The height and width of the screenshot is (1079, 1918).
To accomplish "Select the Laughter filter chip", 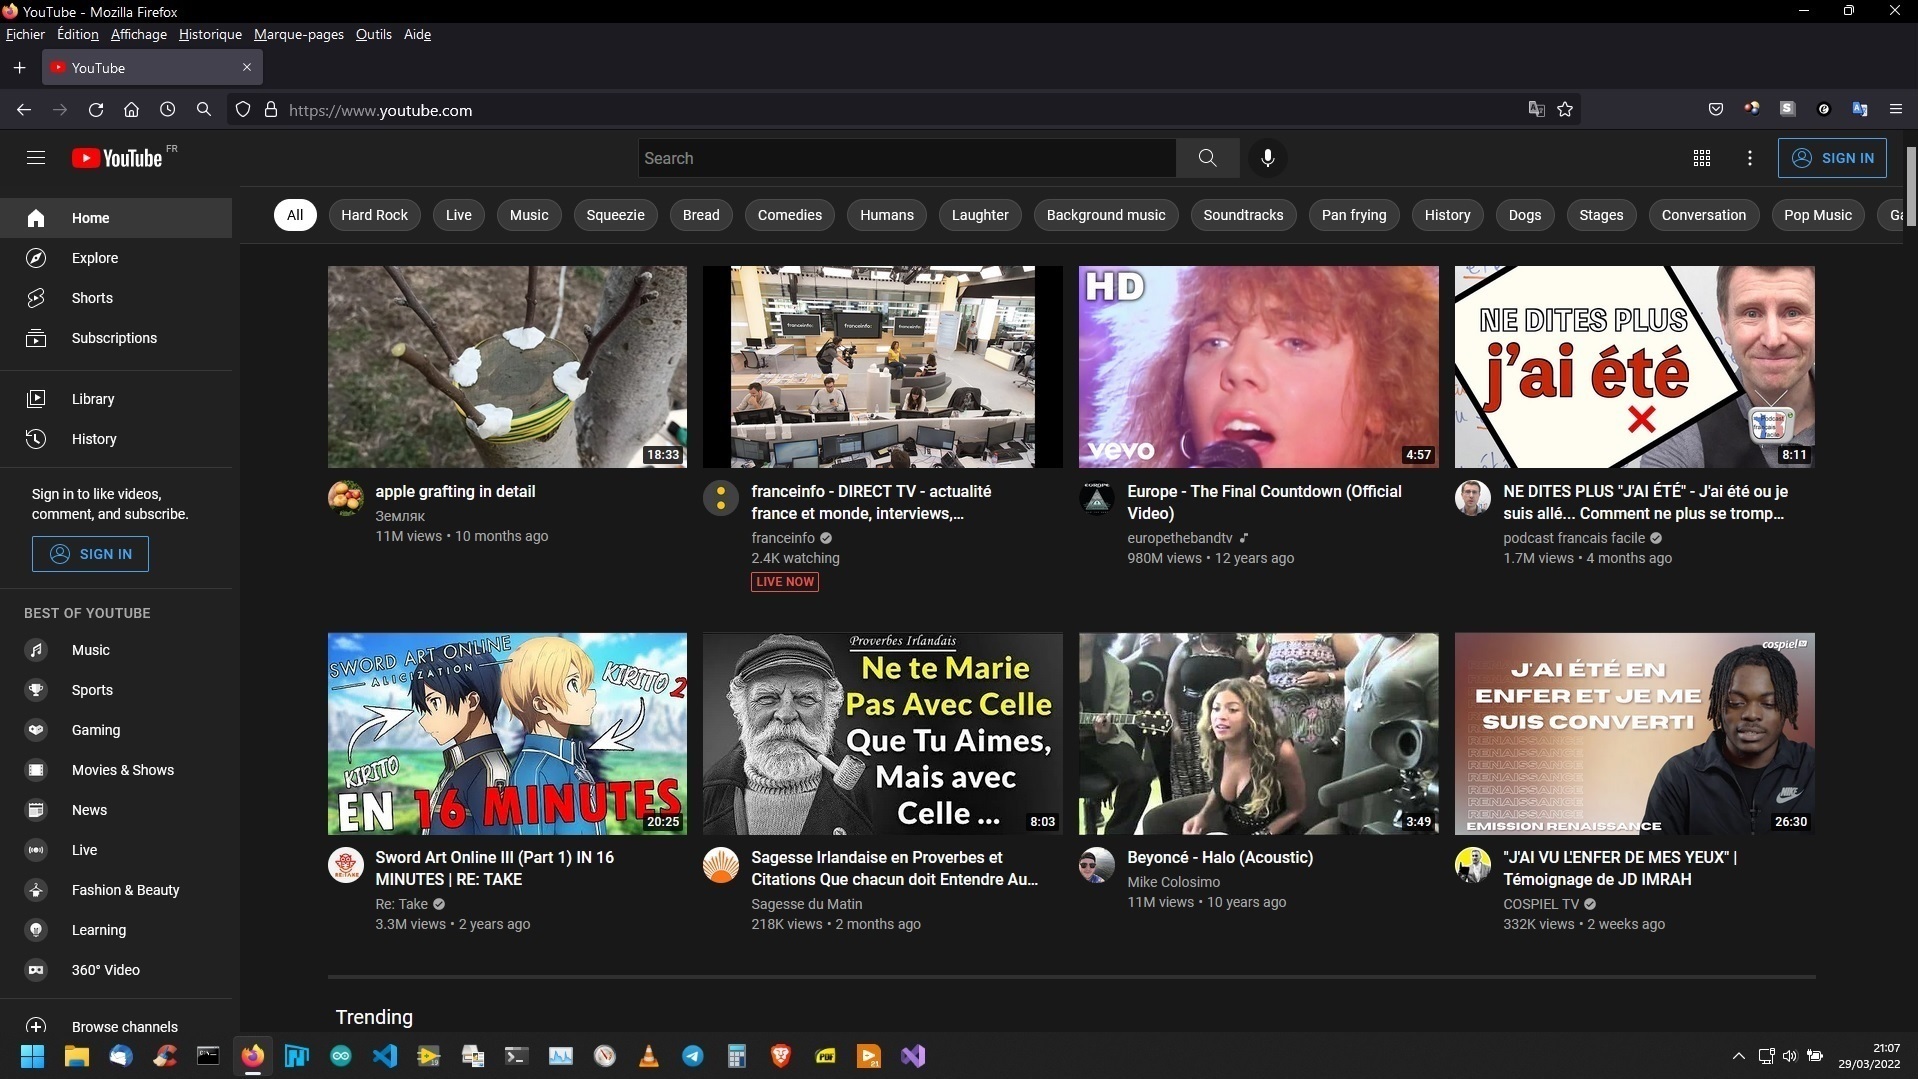I will tap(980, 215).
